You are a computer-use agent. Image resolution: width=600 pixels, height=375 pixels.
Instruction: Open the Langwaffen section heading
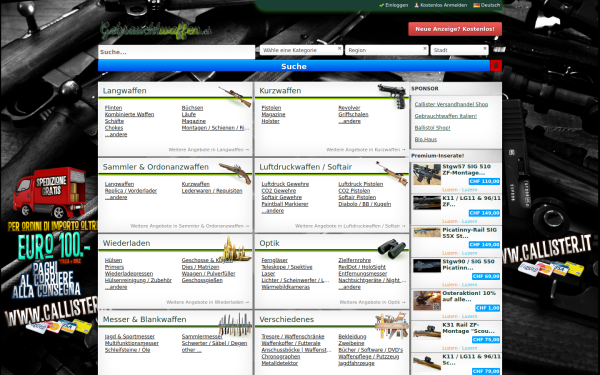(x=124, y=91)
